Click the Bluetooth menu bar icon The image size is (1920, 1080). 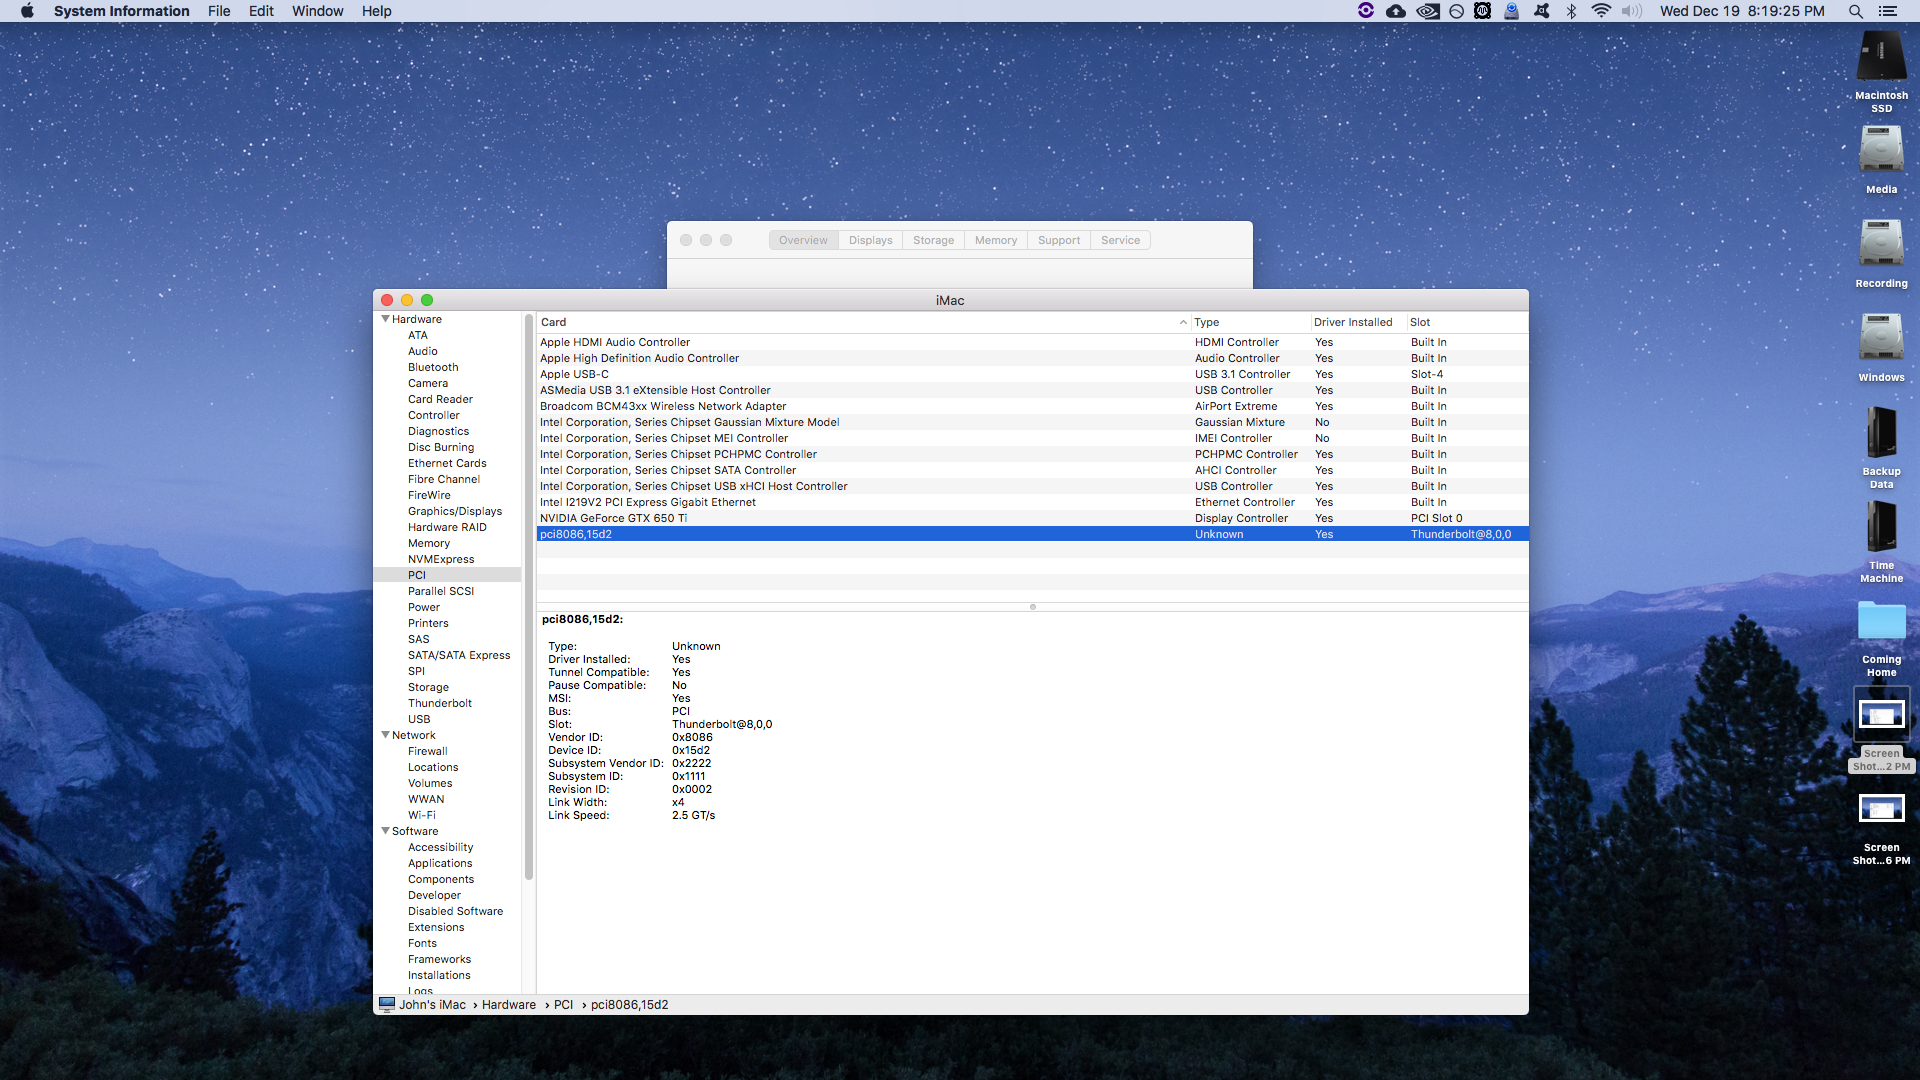[x=1571, y=11]
